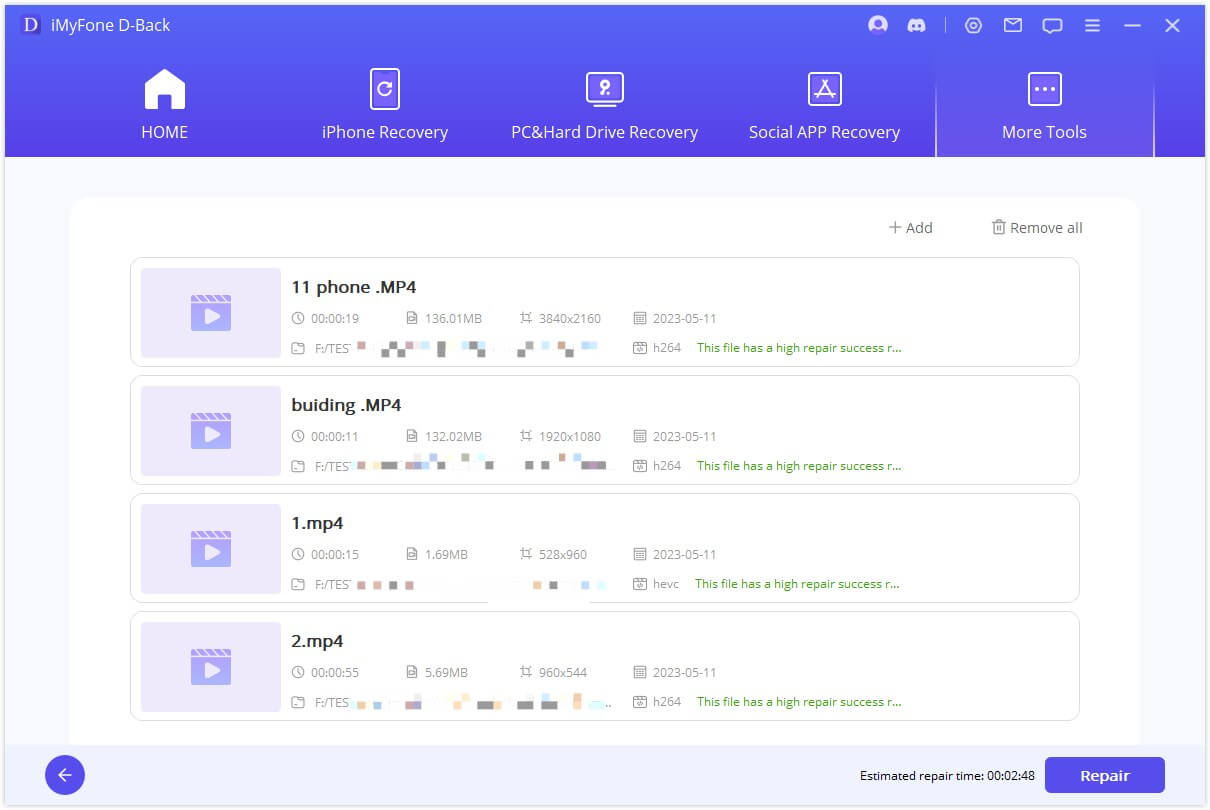1210x810 pixels.
Task: Click the repair success note for 11 phone .MP4
Action: click(799, 348)
